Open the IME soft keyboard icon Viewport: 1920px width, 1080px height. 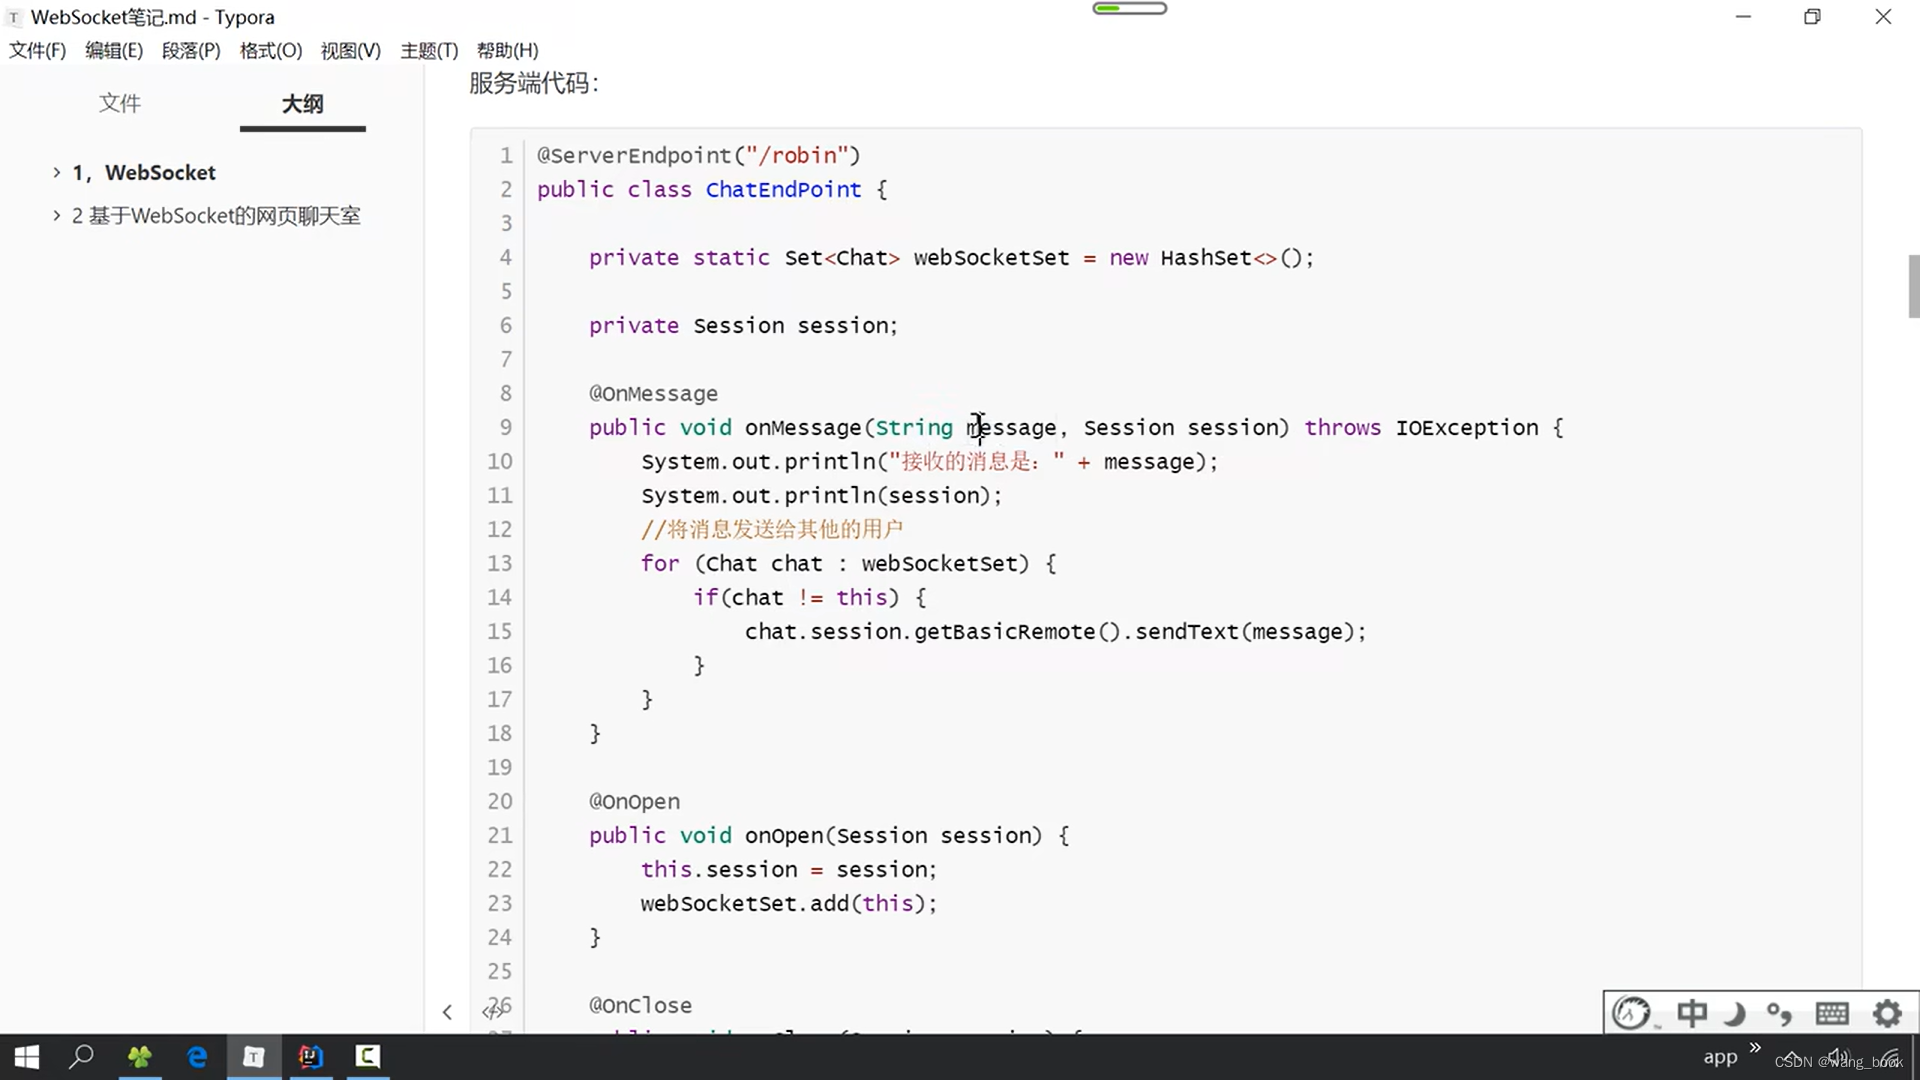[x=1832, y=1013]
